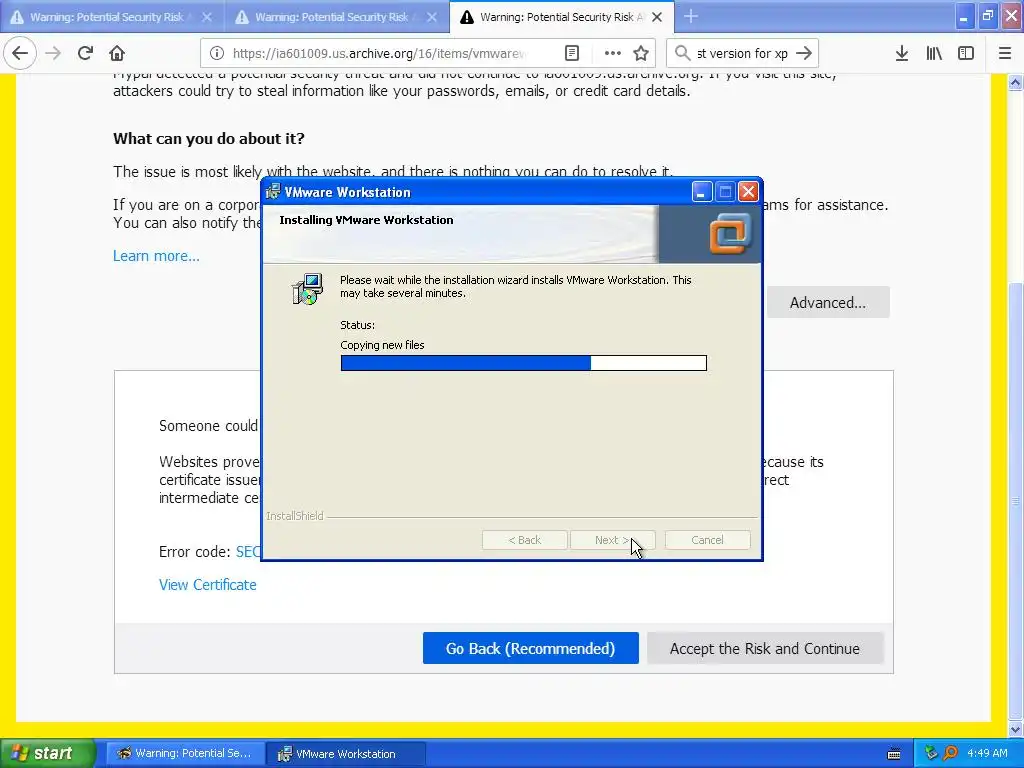This screenshot has width=1024, height=768.
Task: Open the Windows start menu
Action: (48, 753)
